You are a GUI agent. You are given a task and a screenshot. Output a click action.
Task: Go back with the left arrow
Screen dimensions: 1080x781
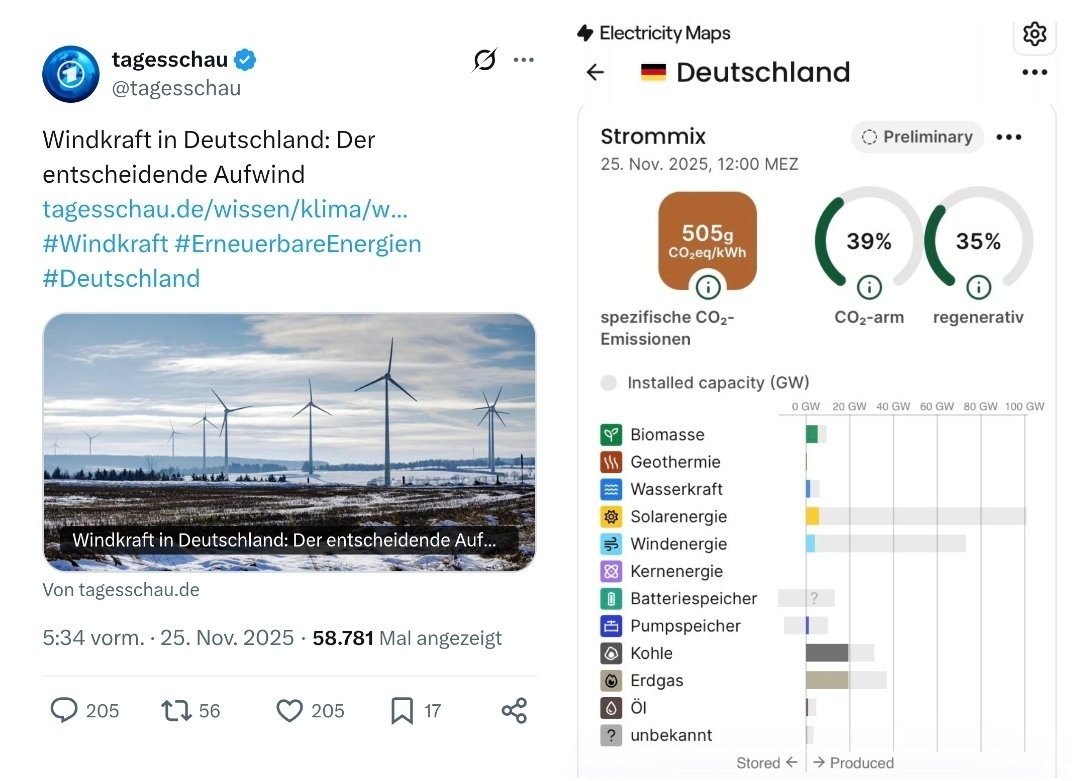596,72
